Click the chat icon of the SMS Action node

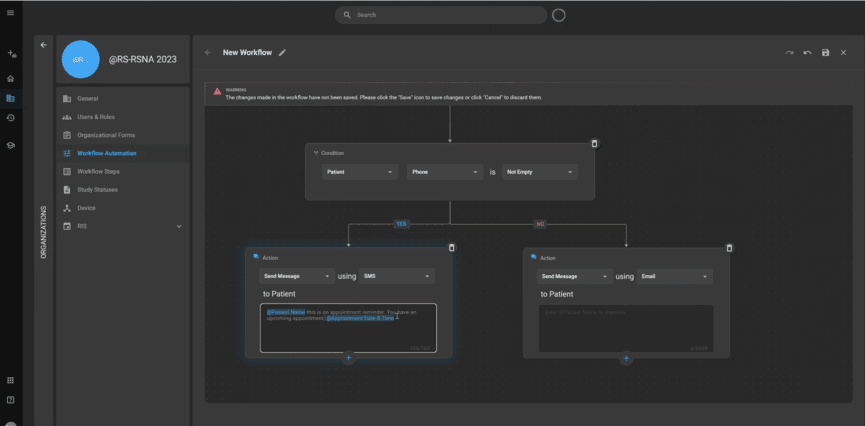(256, 257)
